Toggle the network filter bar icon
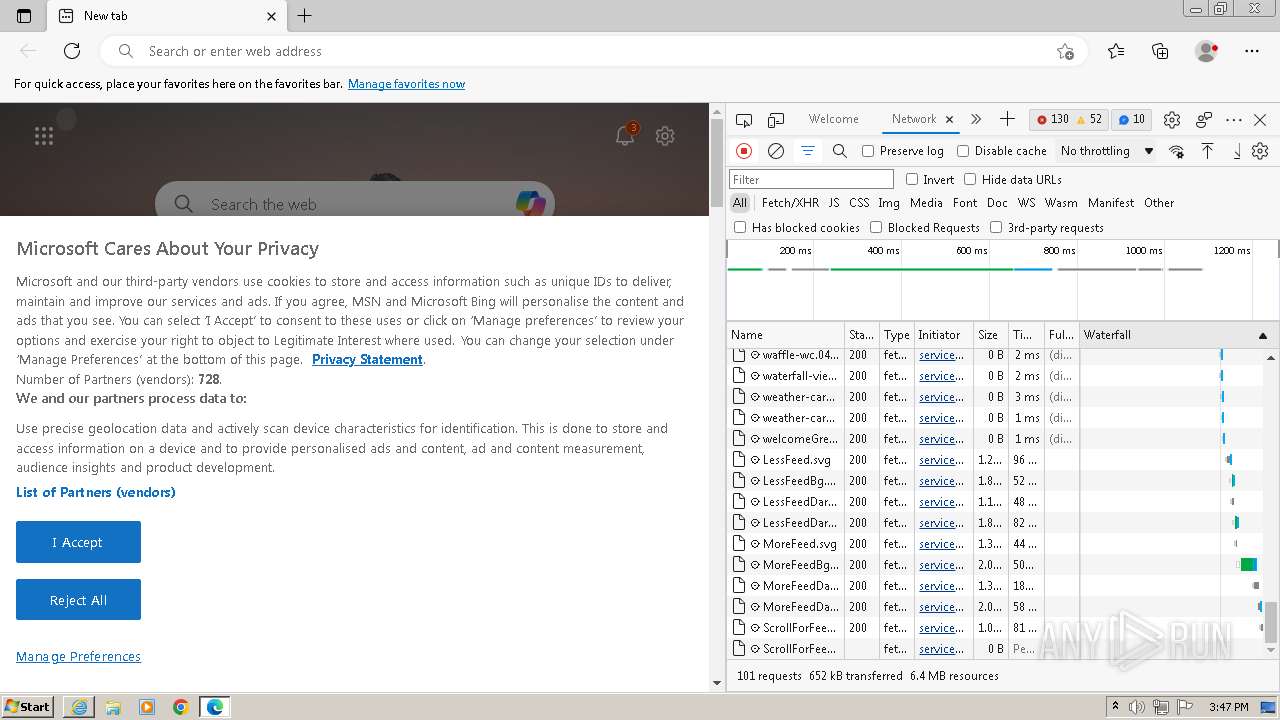The image size is (1280, 720). point(808,151)
